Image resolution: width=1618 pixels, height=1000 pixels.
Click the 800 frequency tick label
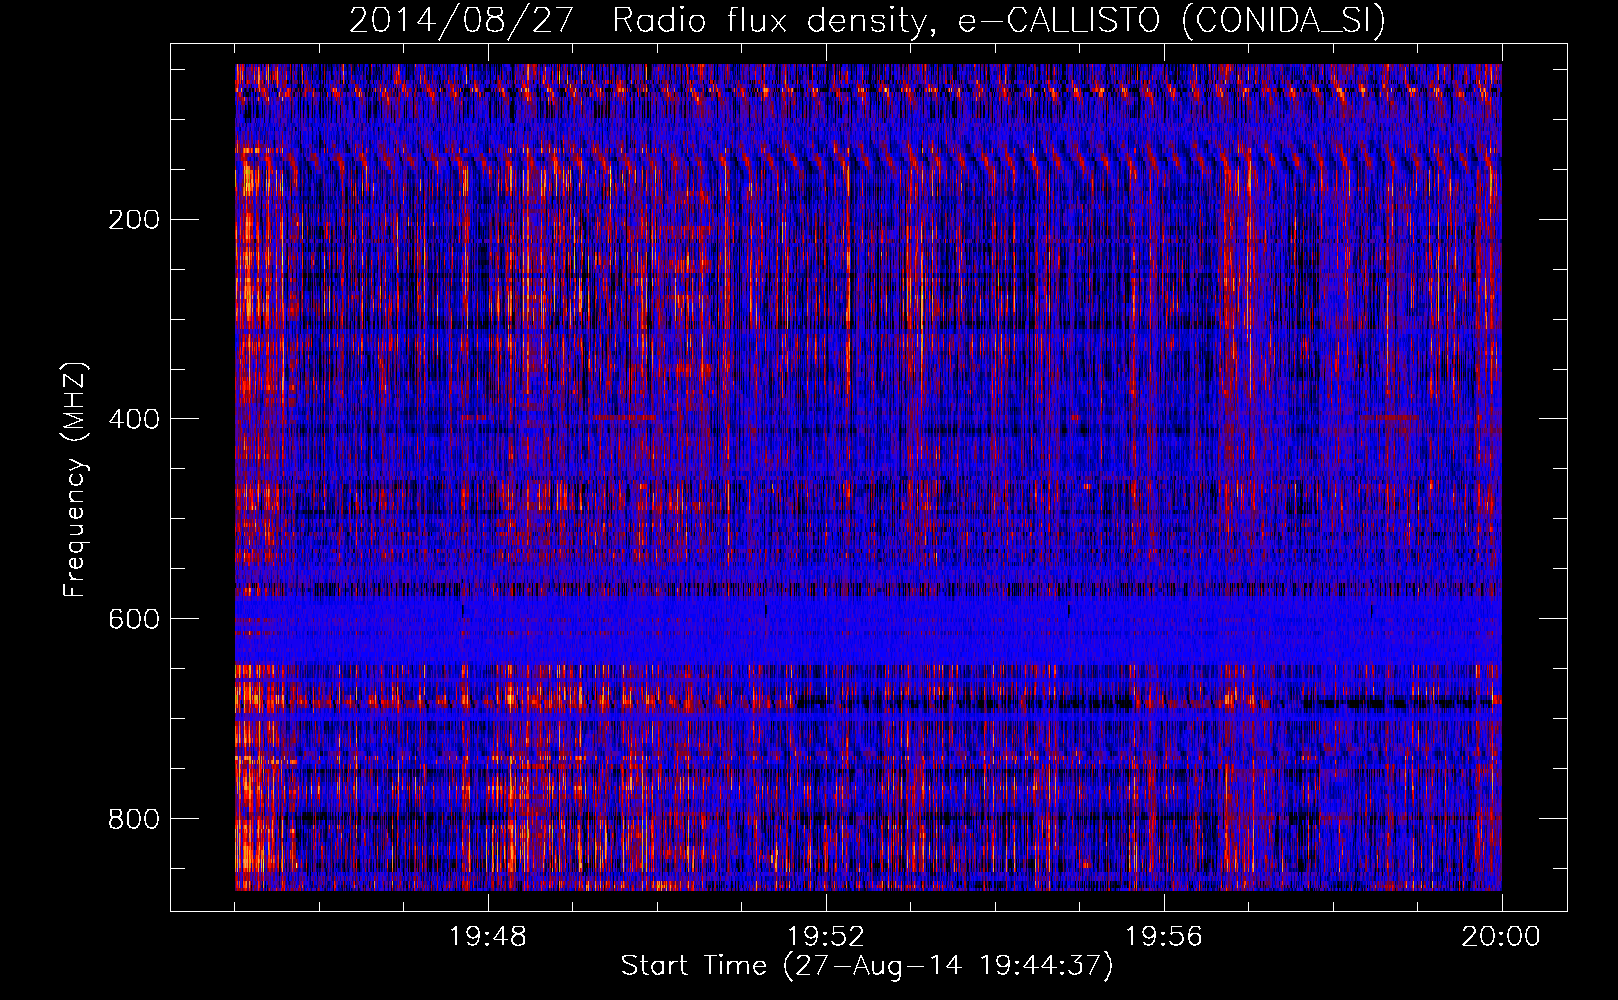133,819
